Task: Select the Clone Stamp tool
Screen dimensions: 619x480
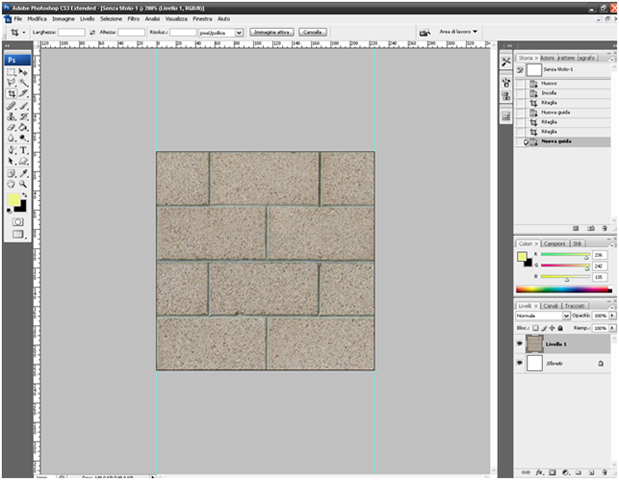Action: [11, 116]
